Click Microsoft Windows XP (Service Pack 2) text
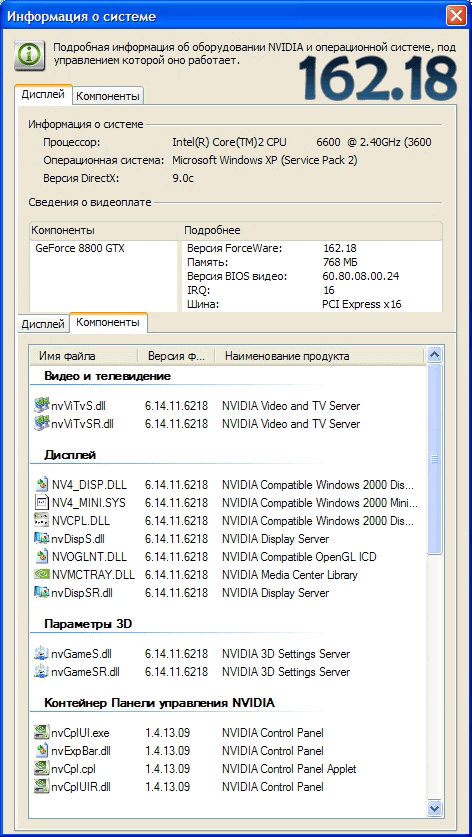This screenshot has height=837, width=472. [265, 160]
